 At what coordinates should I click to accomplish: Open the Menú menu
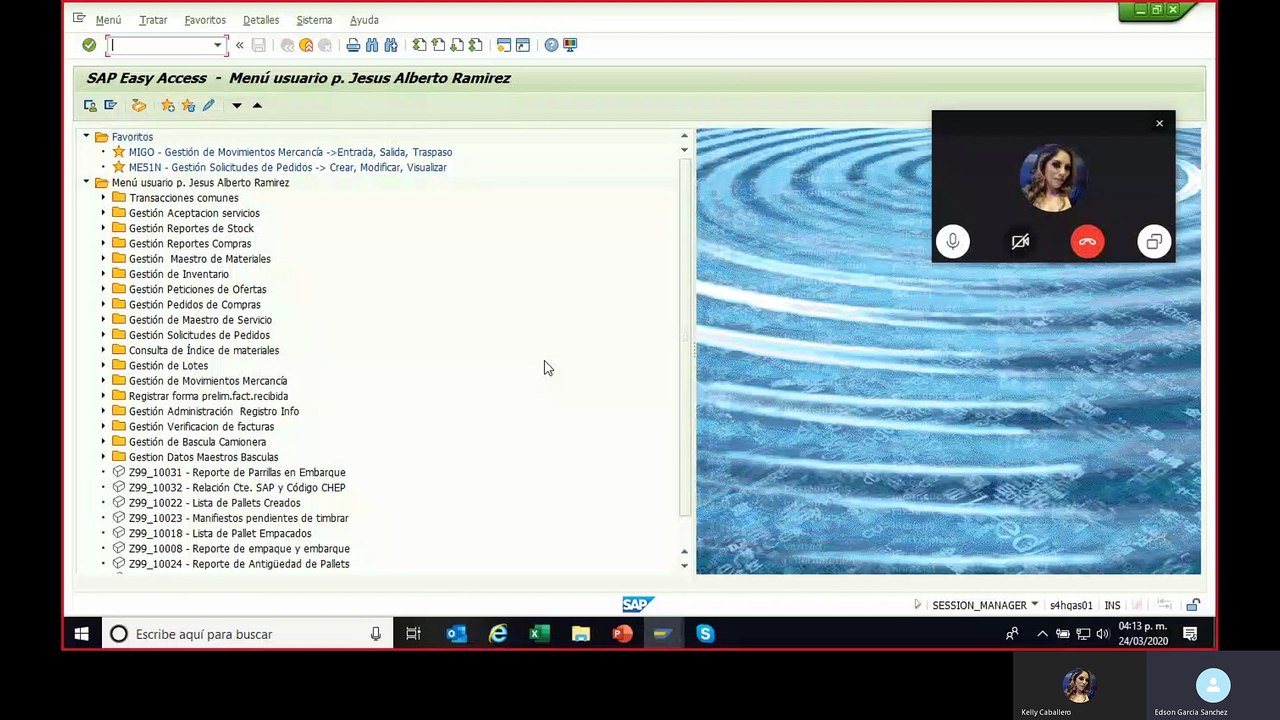(108, 20)
